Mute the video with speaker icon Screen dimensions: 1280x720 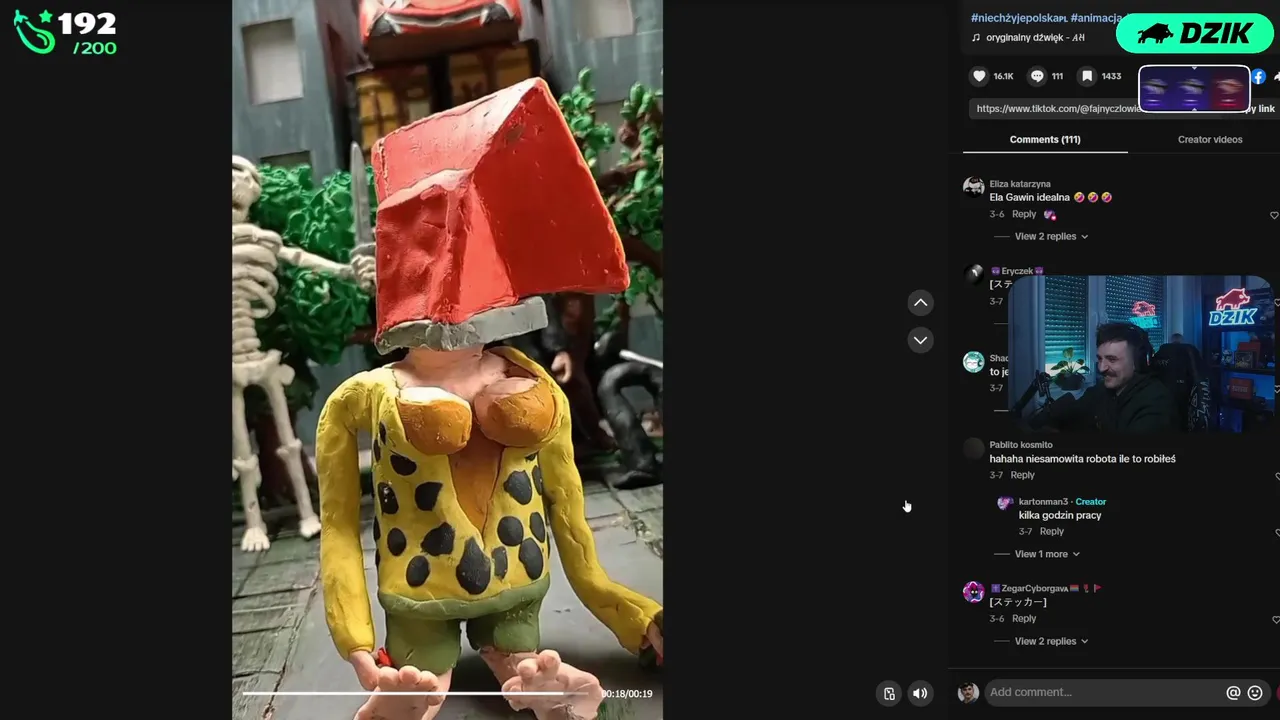920,693
